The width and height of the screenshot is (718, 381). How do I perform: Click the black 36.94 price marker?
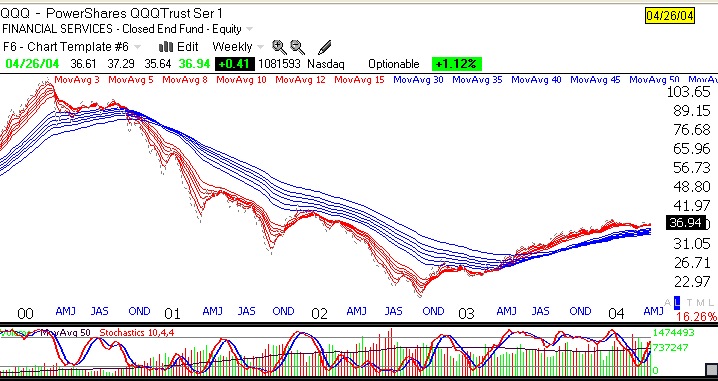coord(685,223)
